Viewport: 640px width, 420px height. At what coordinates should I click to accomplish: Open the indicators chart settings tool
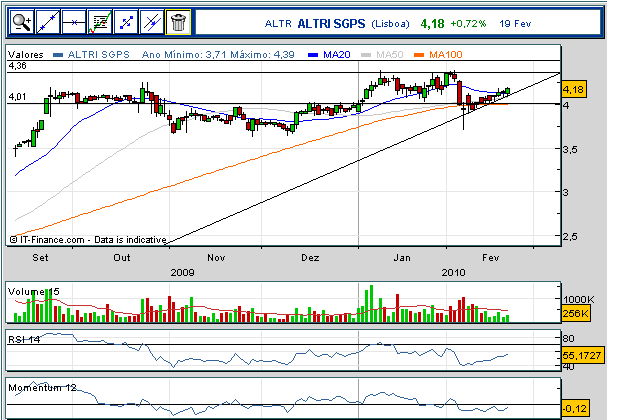point(100,22)
